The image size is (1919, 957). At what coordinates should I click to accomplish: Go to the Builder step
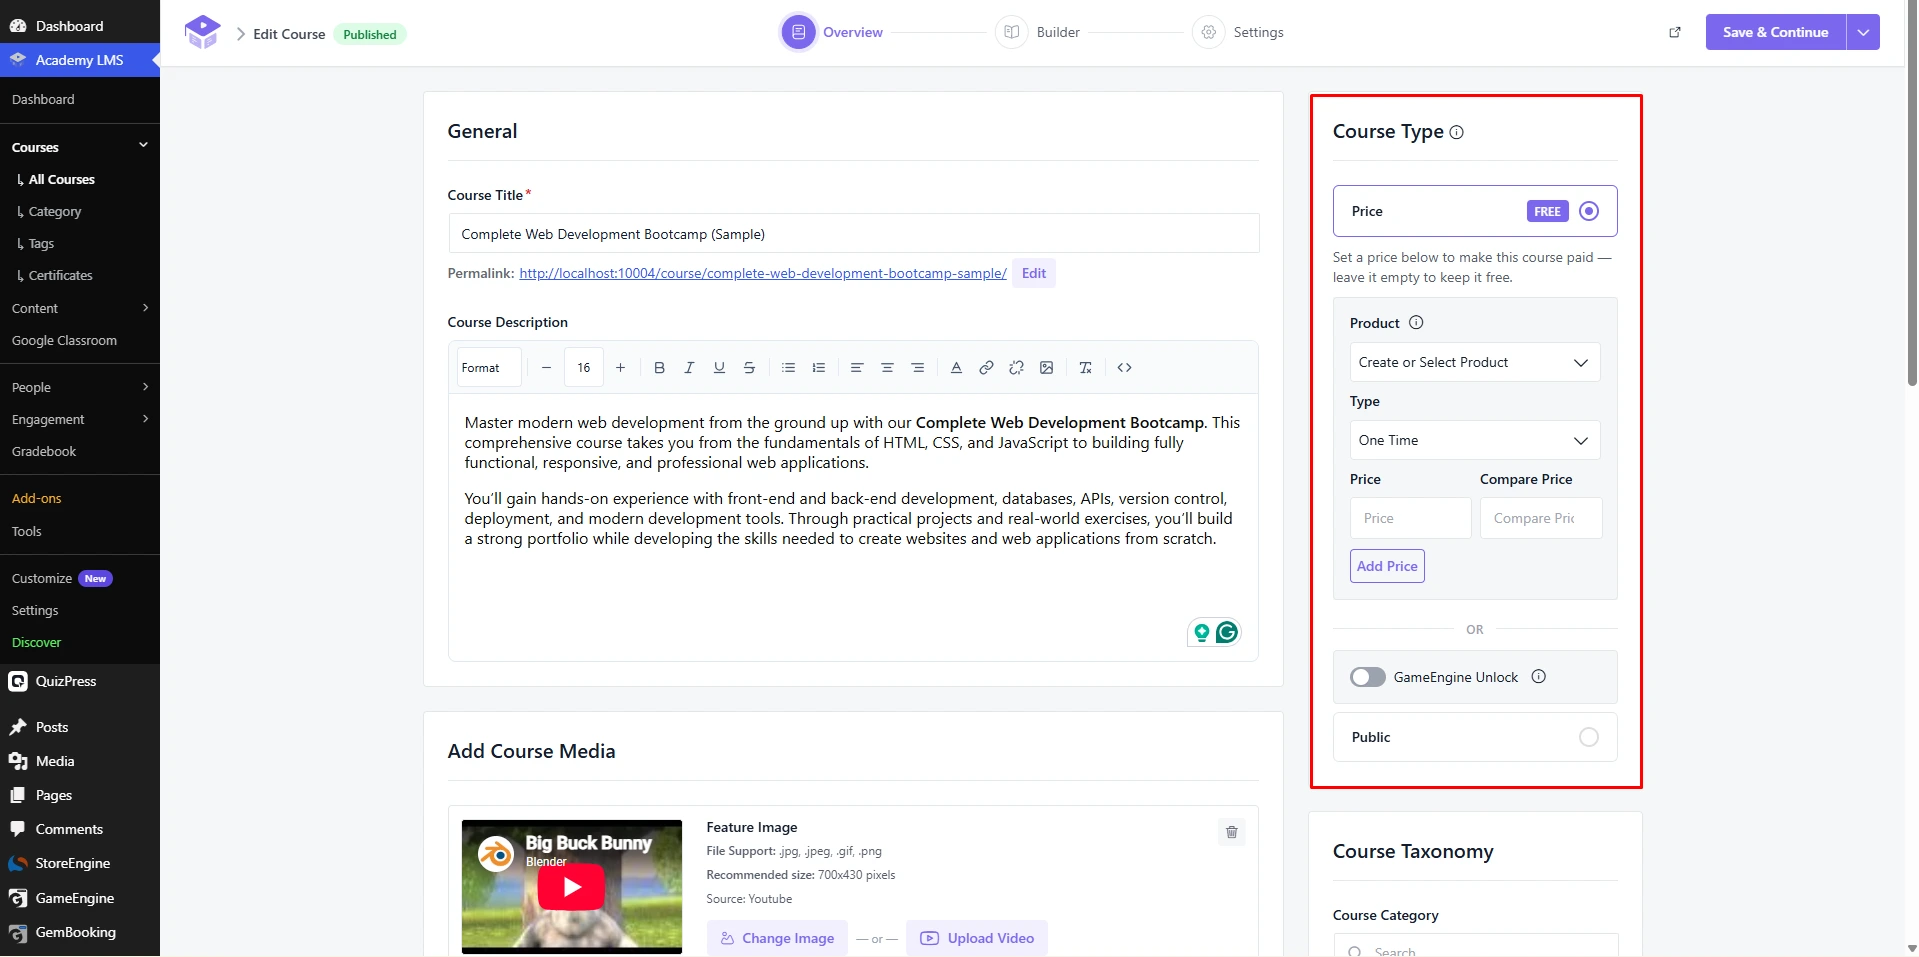point(1038,32)
